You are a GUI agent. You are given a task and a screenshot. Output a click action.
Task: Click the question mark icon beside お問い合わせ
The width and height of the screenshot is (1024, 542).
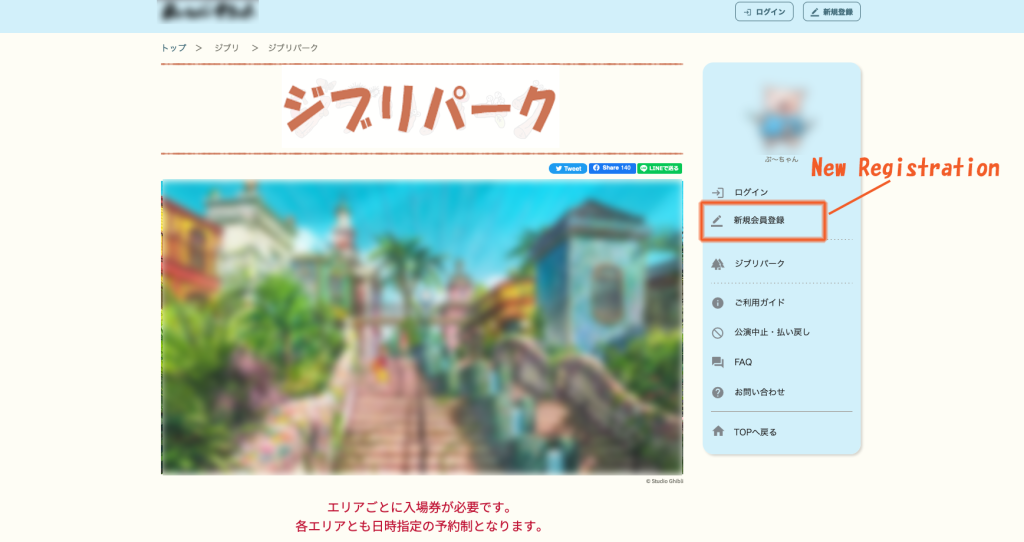point(717,392)
